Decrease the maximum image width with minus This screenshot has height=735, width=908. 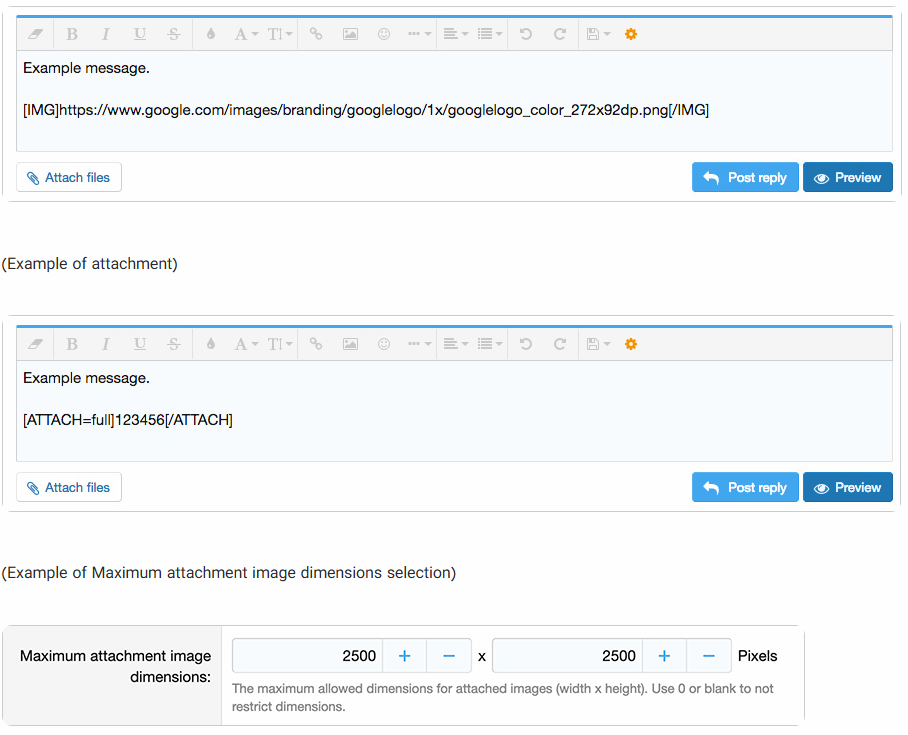click(x=449, y=656)
